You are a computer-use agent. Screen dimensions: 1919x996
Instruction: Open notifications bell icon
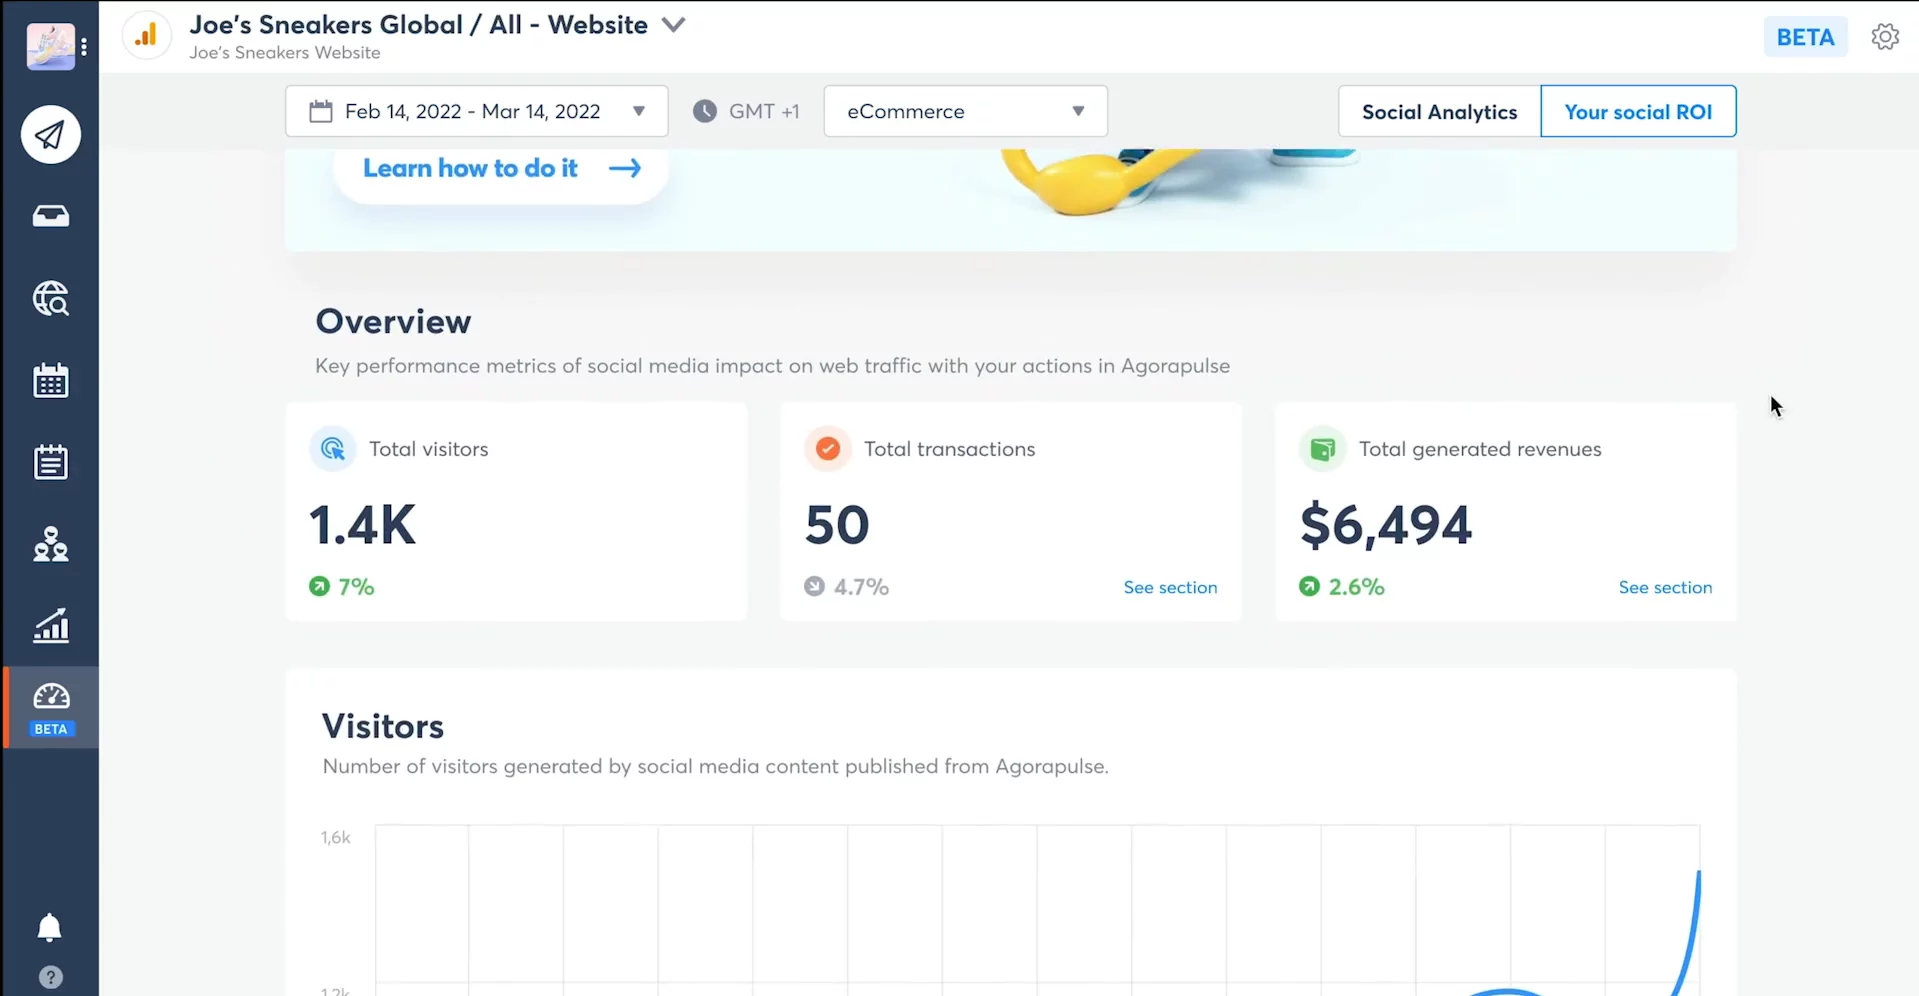pos(49,928)
